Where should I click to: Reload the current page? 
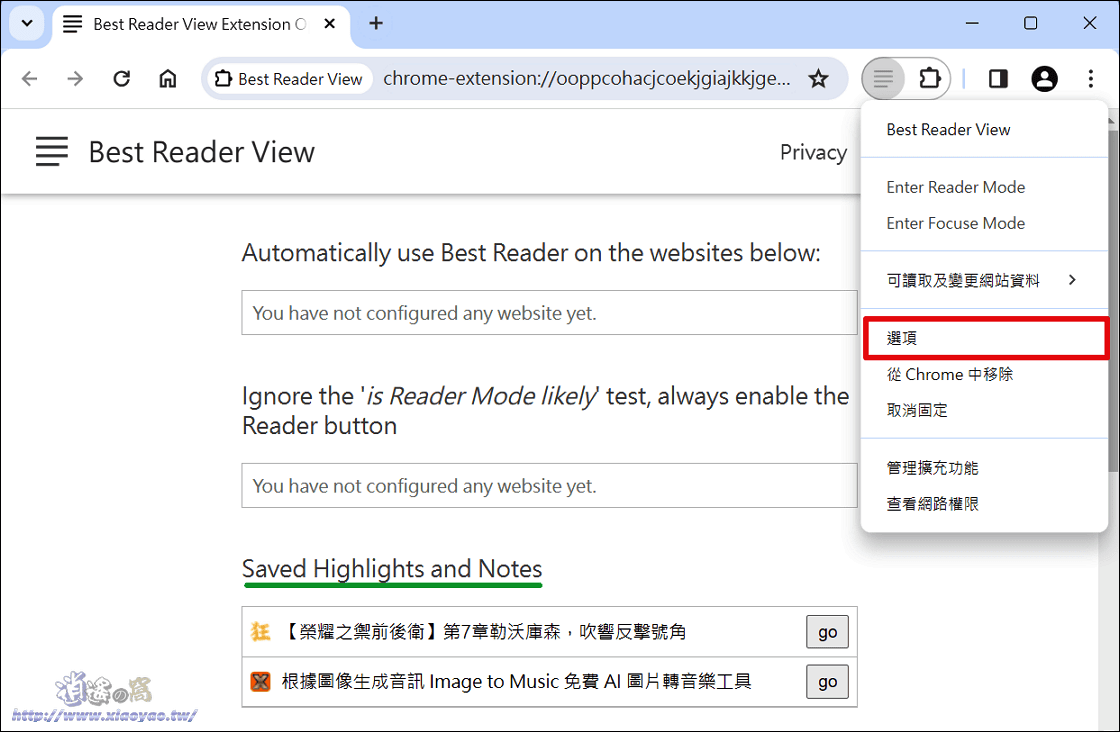click(x=121, y=79)
